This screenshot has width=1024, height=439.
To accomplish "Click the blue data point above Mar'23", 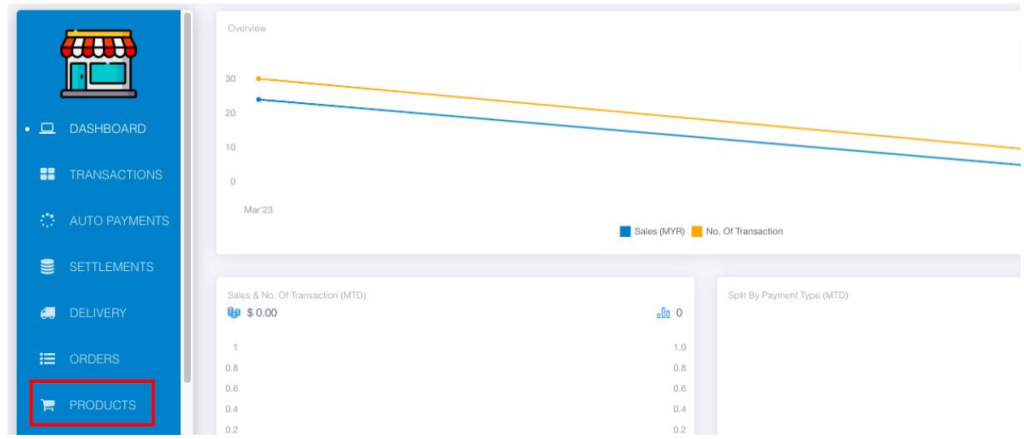I will pyautogui.click(x=258, y=99).
